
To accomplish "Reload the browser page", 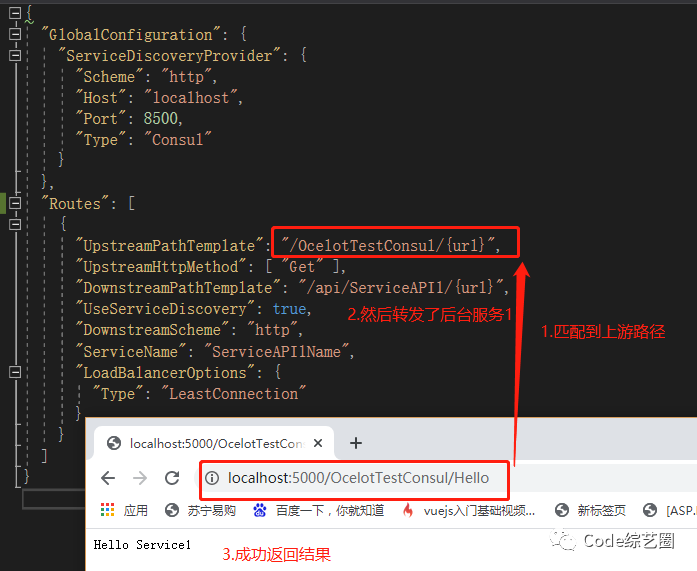I will tap(172, 478).
